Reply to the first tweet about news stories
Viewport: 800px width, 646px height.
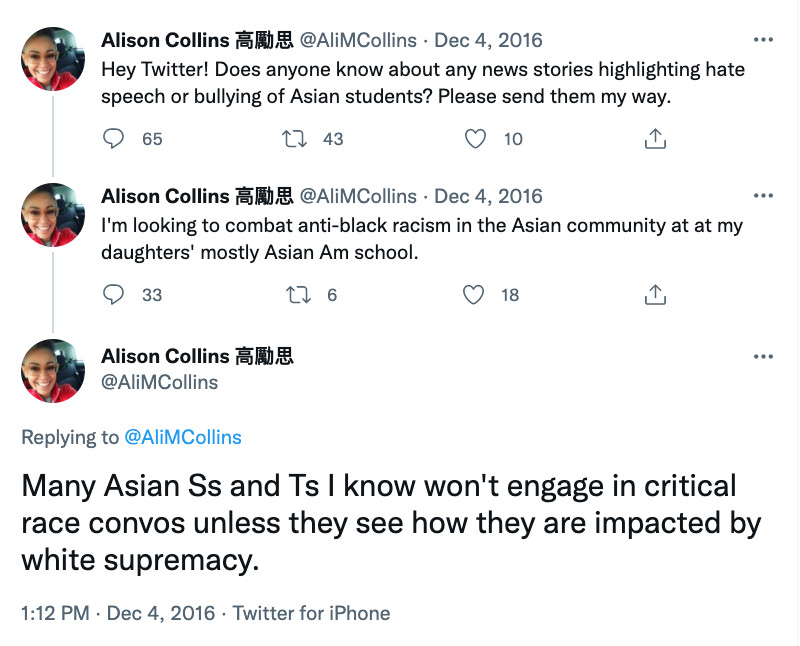tap(113, 139)
